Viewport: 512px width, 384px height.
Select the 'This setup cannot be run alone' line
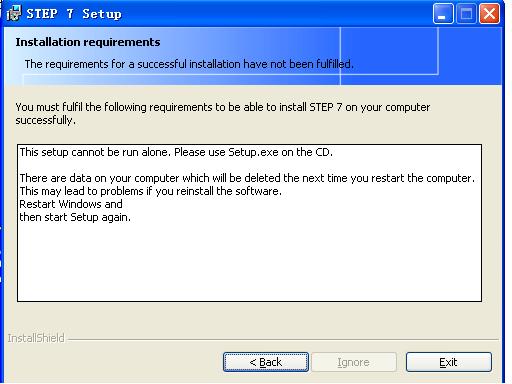(176, 152)
